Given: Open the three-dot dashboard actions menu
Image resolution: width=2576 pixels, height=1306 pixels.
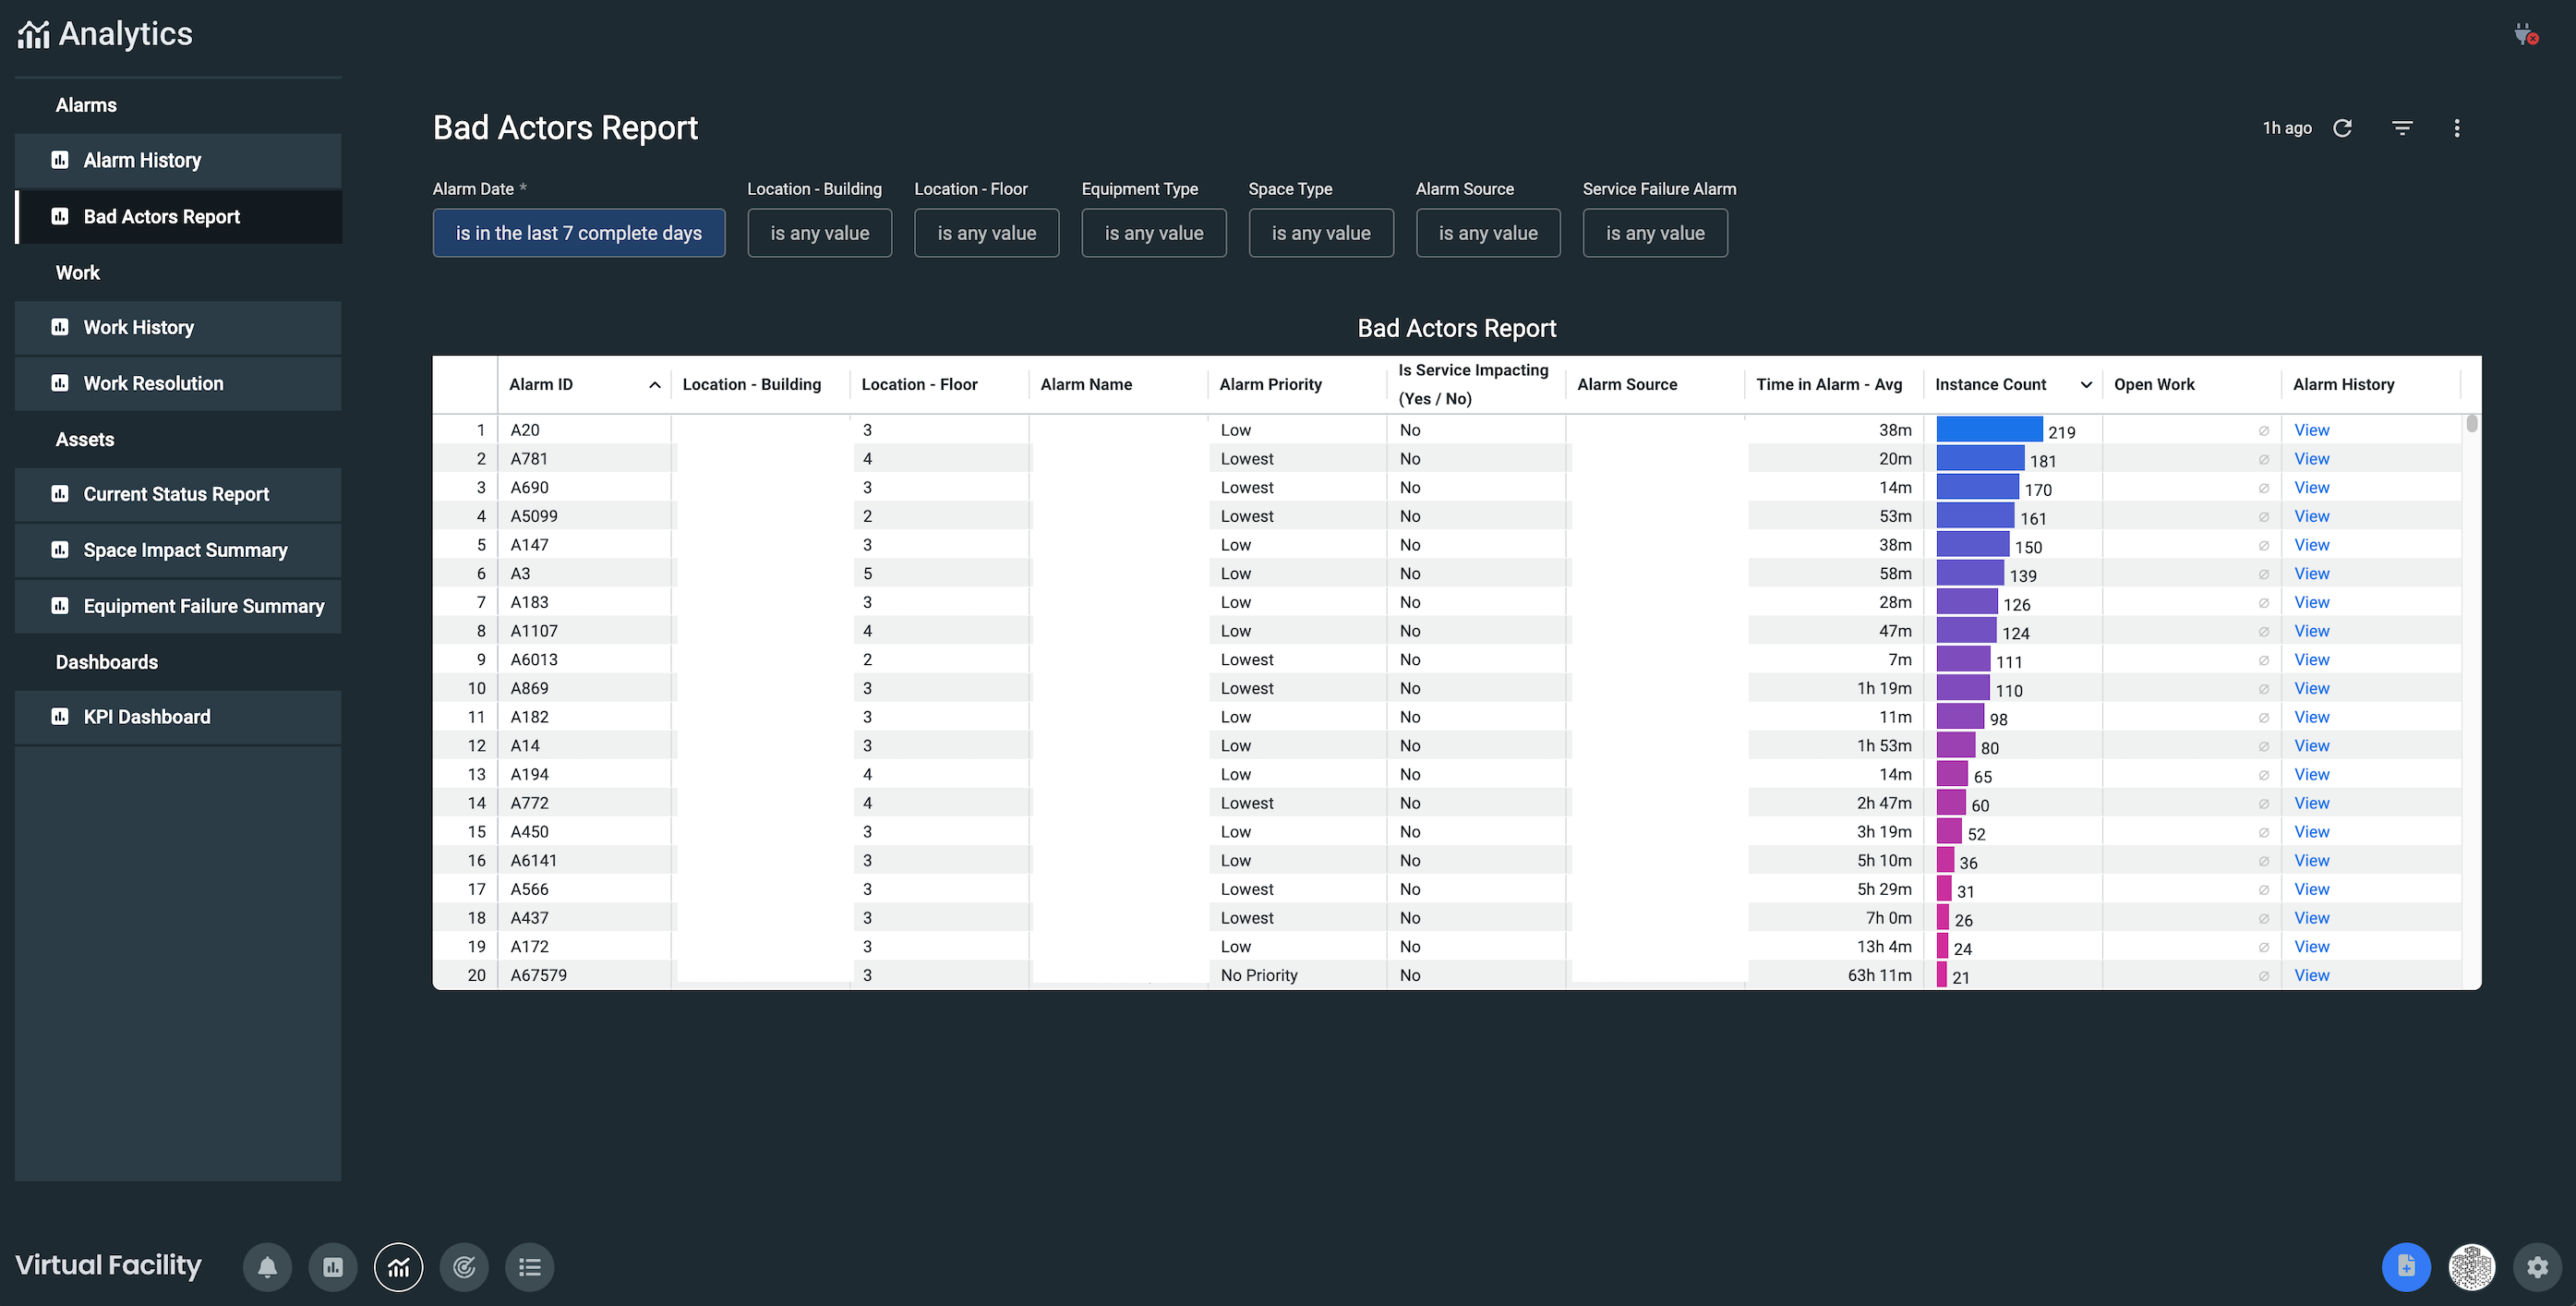Looking at the screenshot, I should pyautogui.click(x=2457, y=128).
